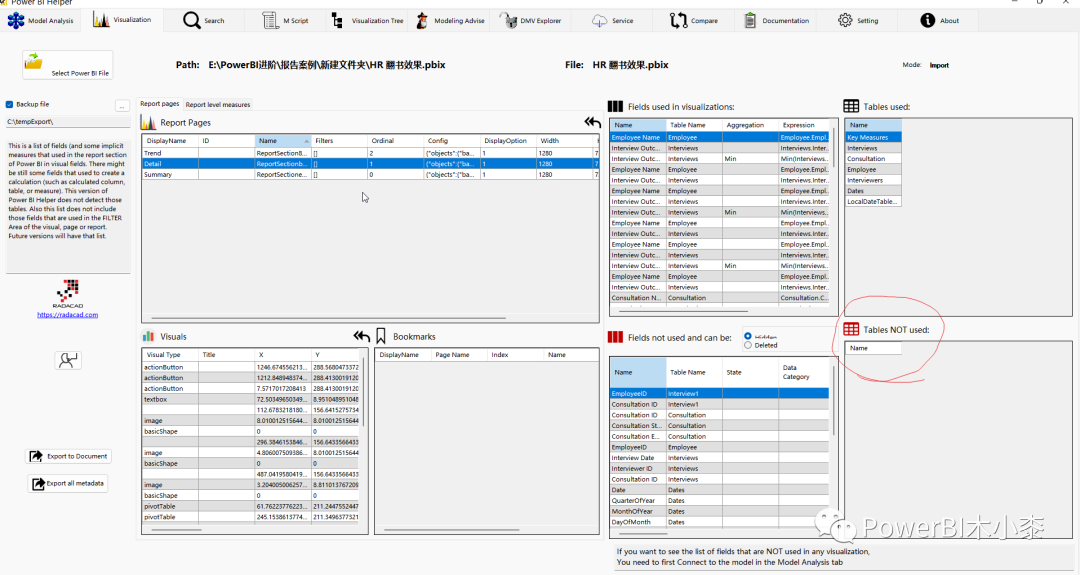The width and height of the screenshot is (1080, 575).
Task: Click Export all metadata button
Action: point(68,483)
